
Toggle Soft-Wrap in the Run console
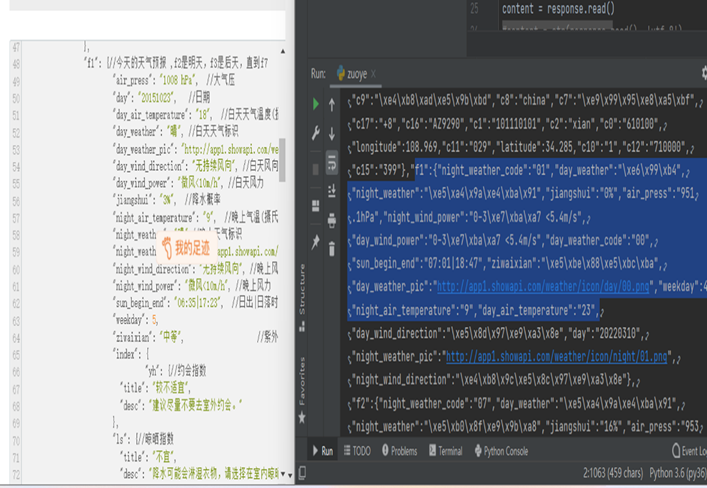(332, 162)
